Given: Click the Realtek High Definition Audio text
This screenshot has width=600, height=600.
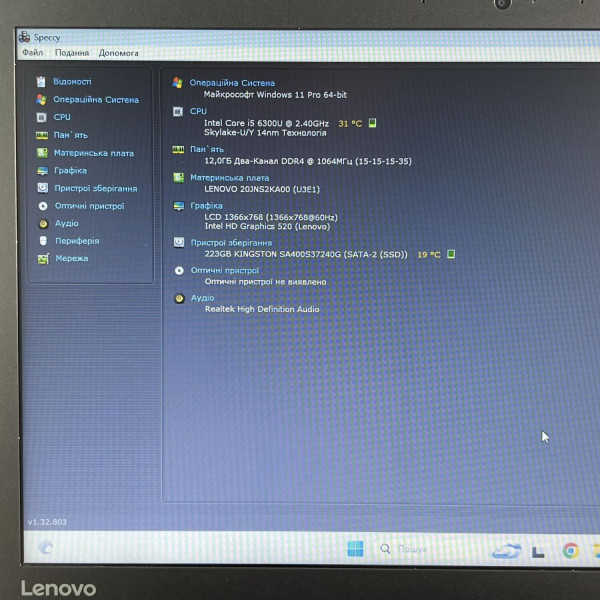Looking at the screenshot, I should click(262, 309).
